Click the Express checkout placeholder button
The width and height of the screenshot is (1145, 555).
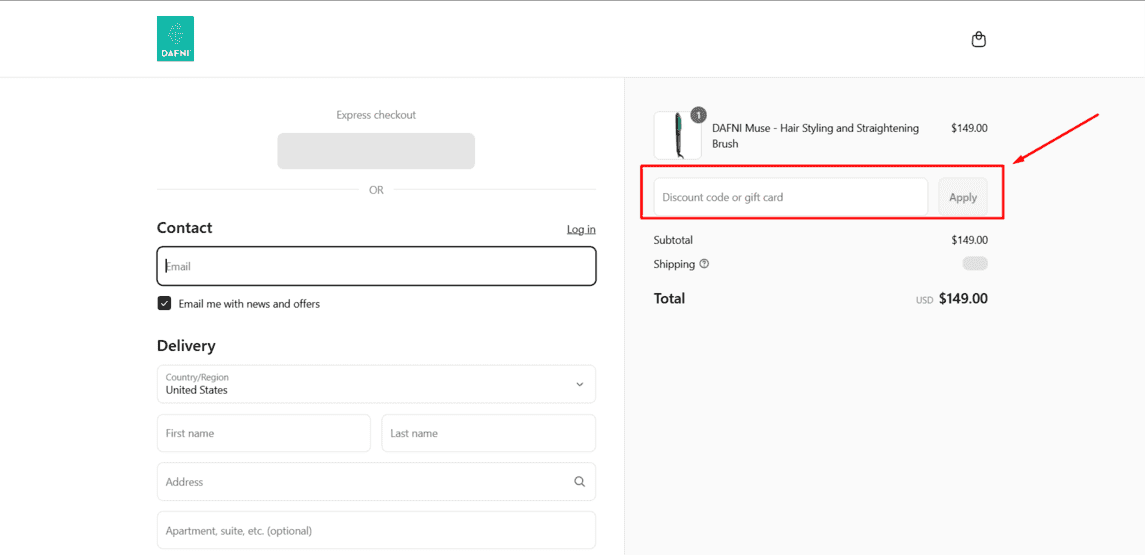coord(376,151)
